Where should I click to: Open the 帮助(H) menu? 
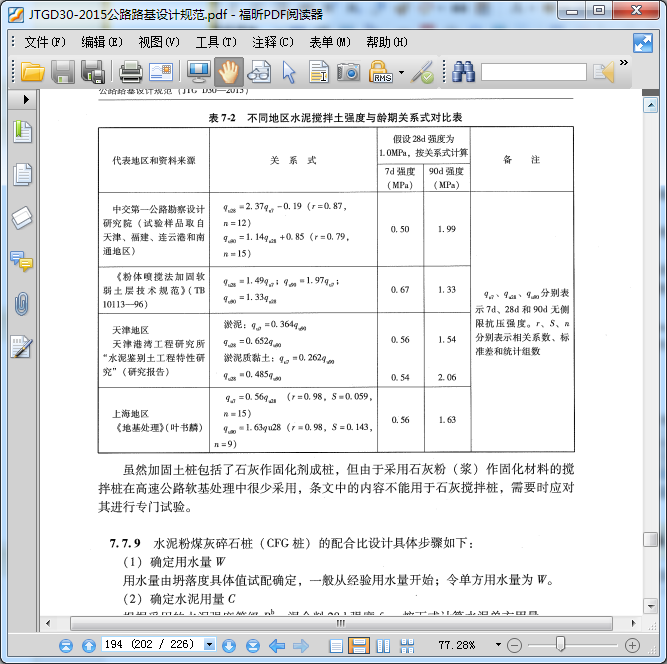(x=387, y=42)
